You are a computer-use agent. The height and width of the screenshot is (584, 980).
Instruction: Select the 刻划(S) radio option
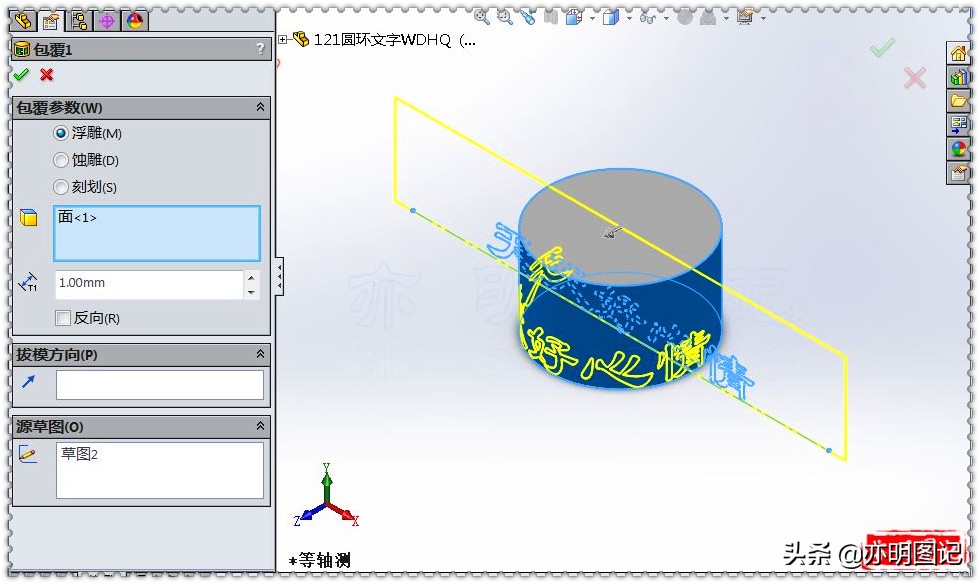(62, 187)
